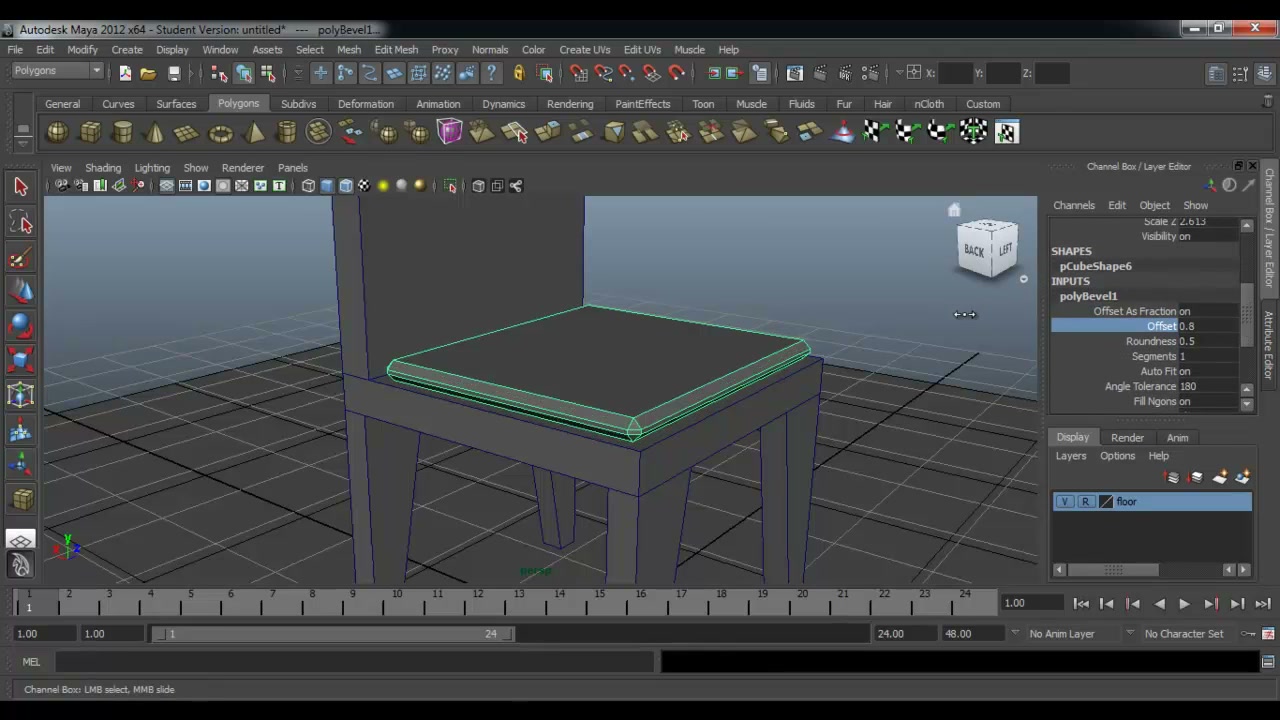Switch to the Rendering shelf tab
Viewport: 1280px width, 720px height.
pos(570,104)
